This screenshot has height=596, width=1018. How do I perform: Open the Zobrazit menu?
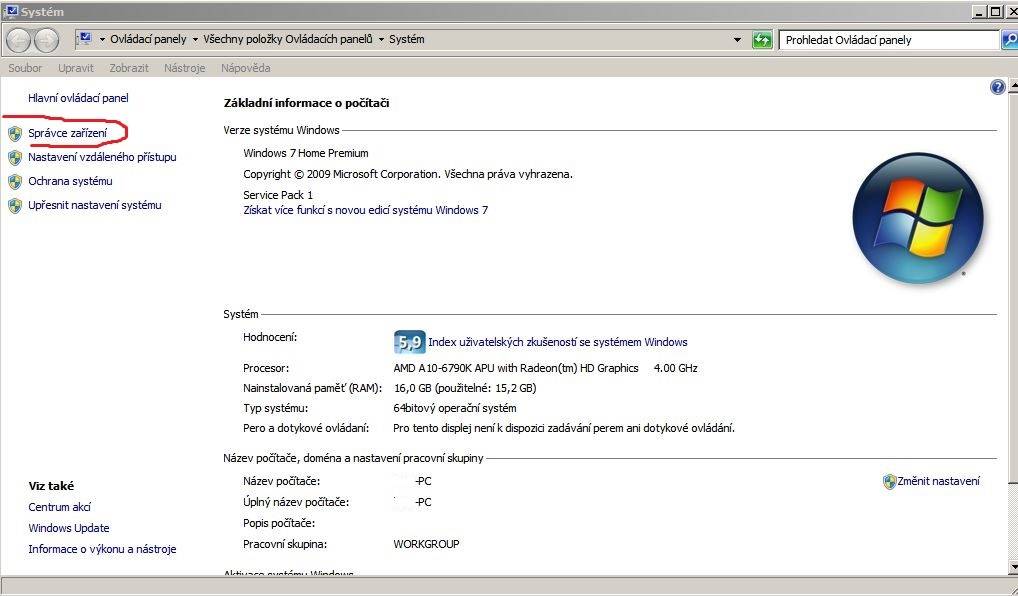point(129,68)
